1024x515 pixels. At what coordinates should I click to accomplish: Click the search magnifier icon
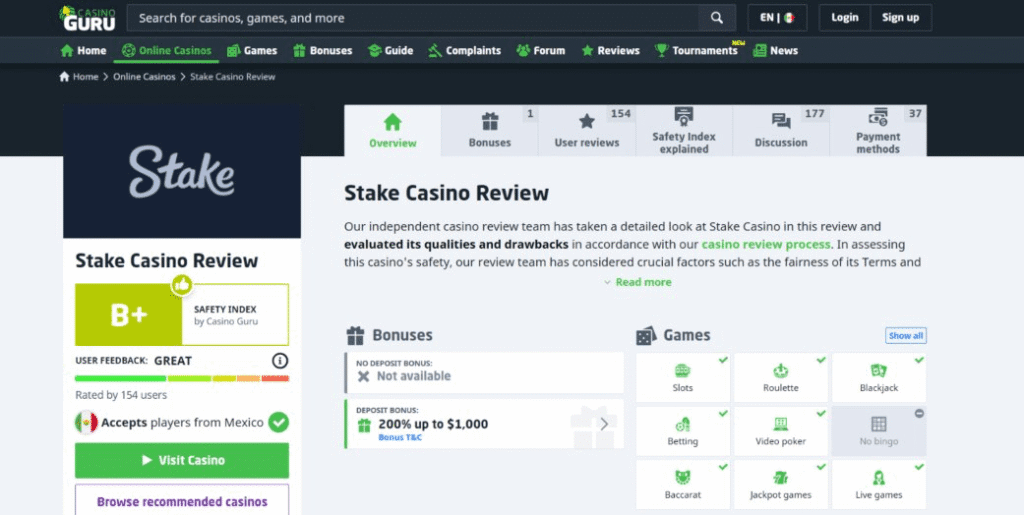click(716, 18)
